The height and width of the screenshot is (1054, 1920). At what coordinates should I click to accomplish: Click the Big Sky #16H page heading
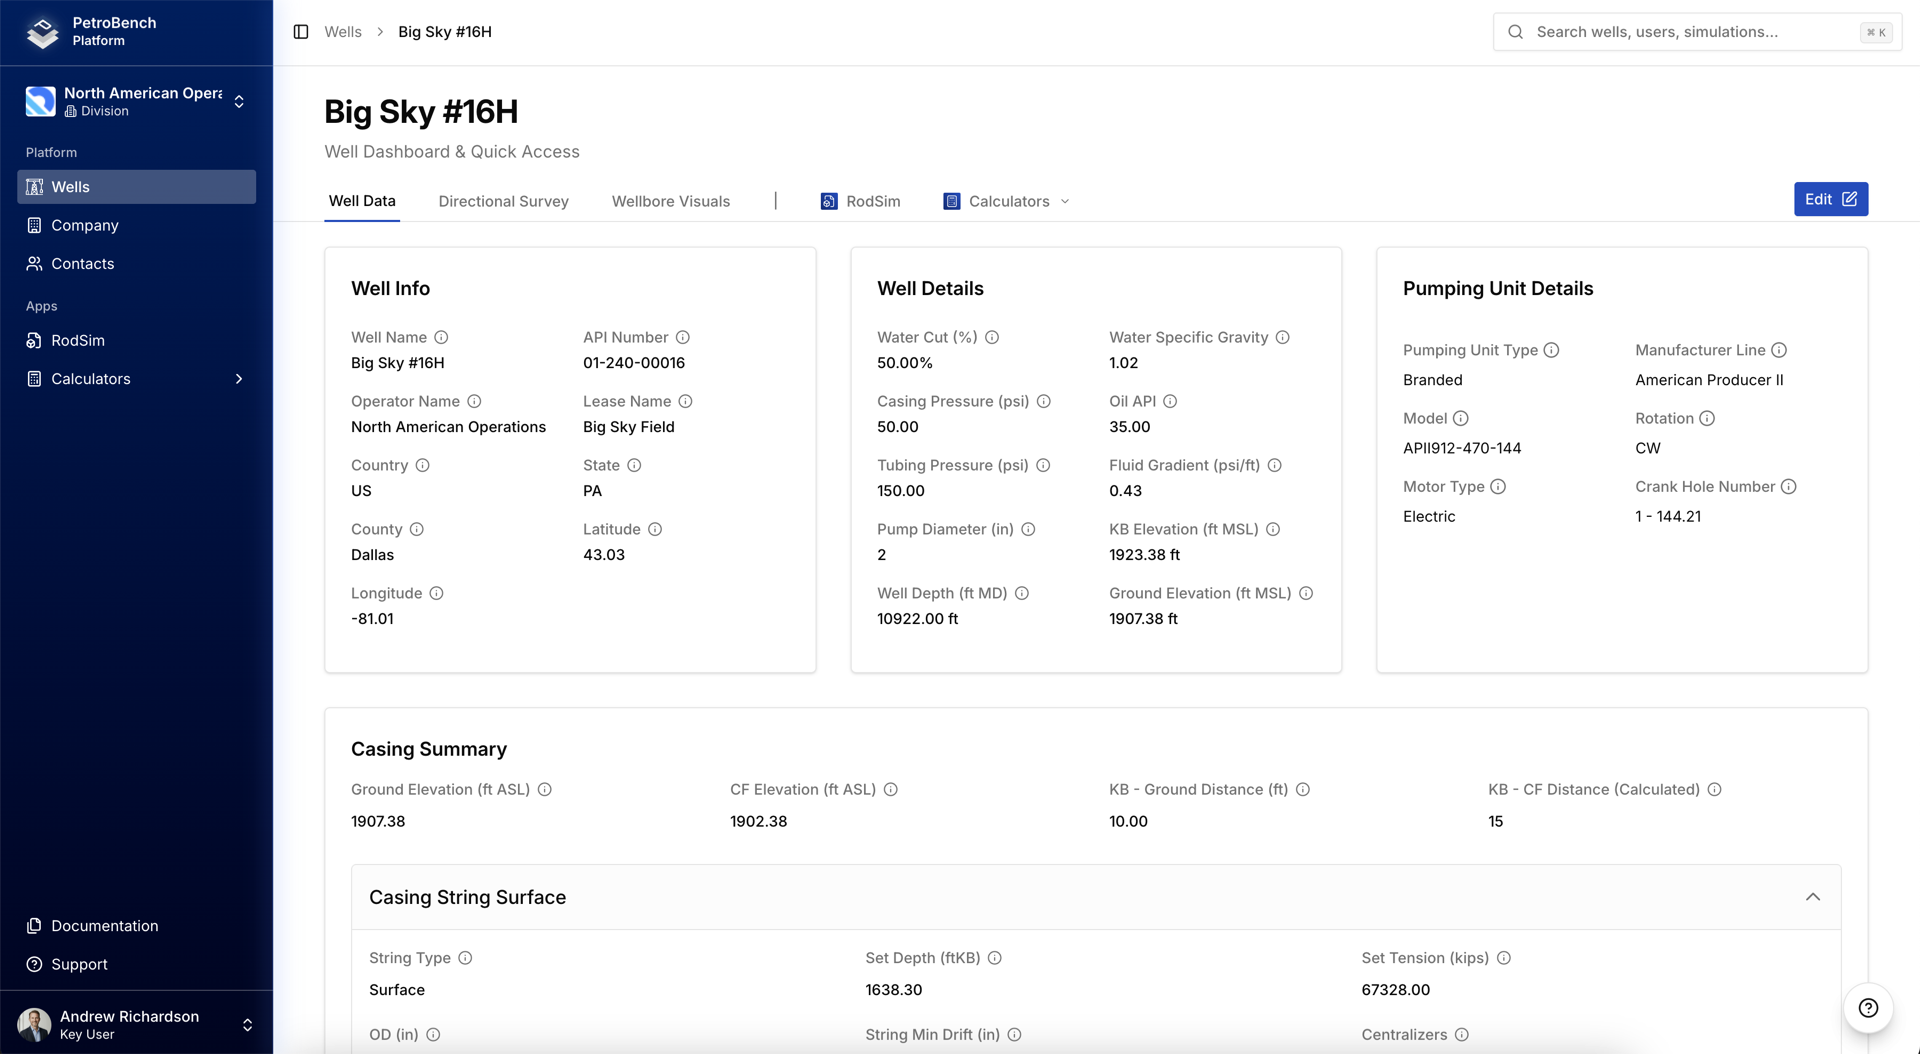click(x=421, y=112)
